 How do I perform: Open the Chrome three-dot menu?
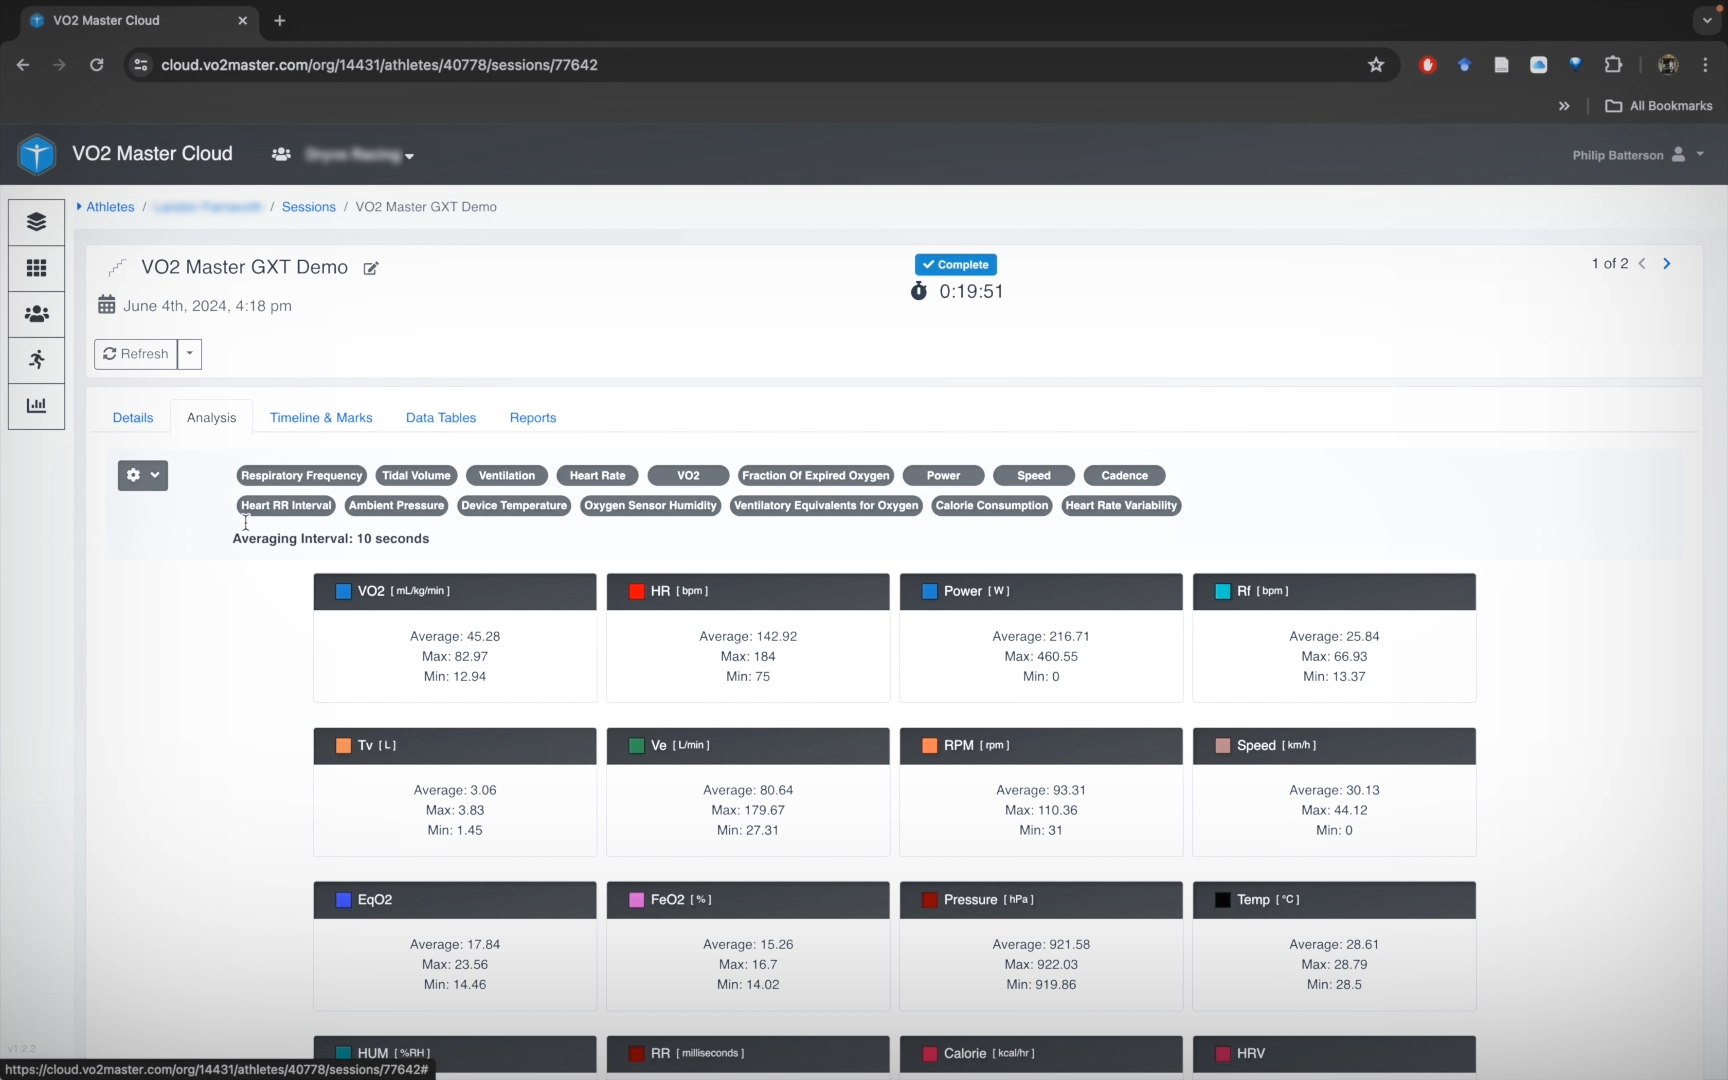point(1706,65)
